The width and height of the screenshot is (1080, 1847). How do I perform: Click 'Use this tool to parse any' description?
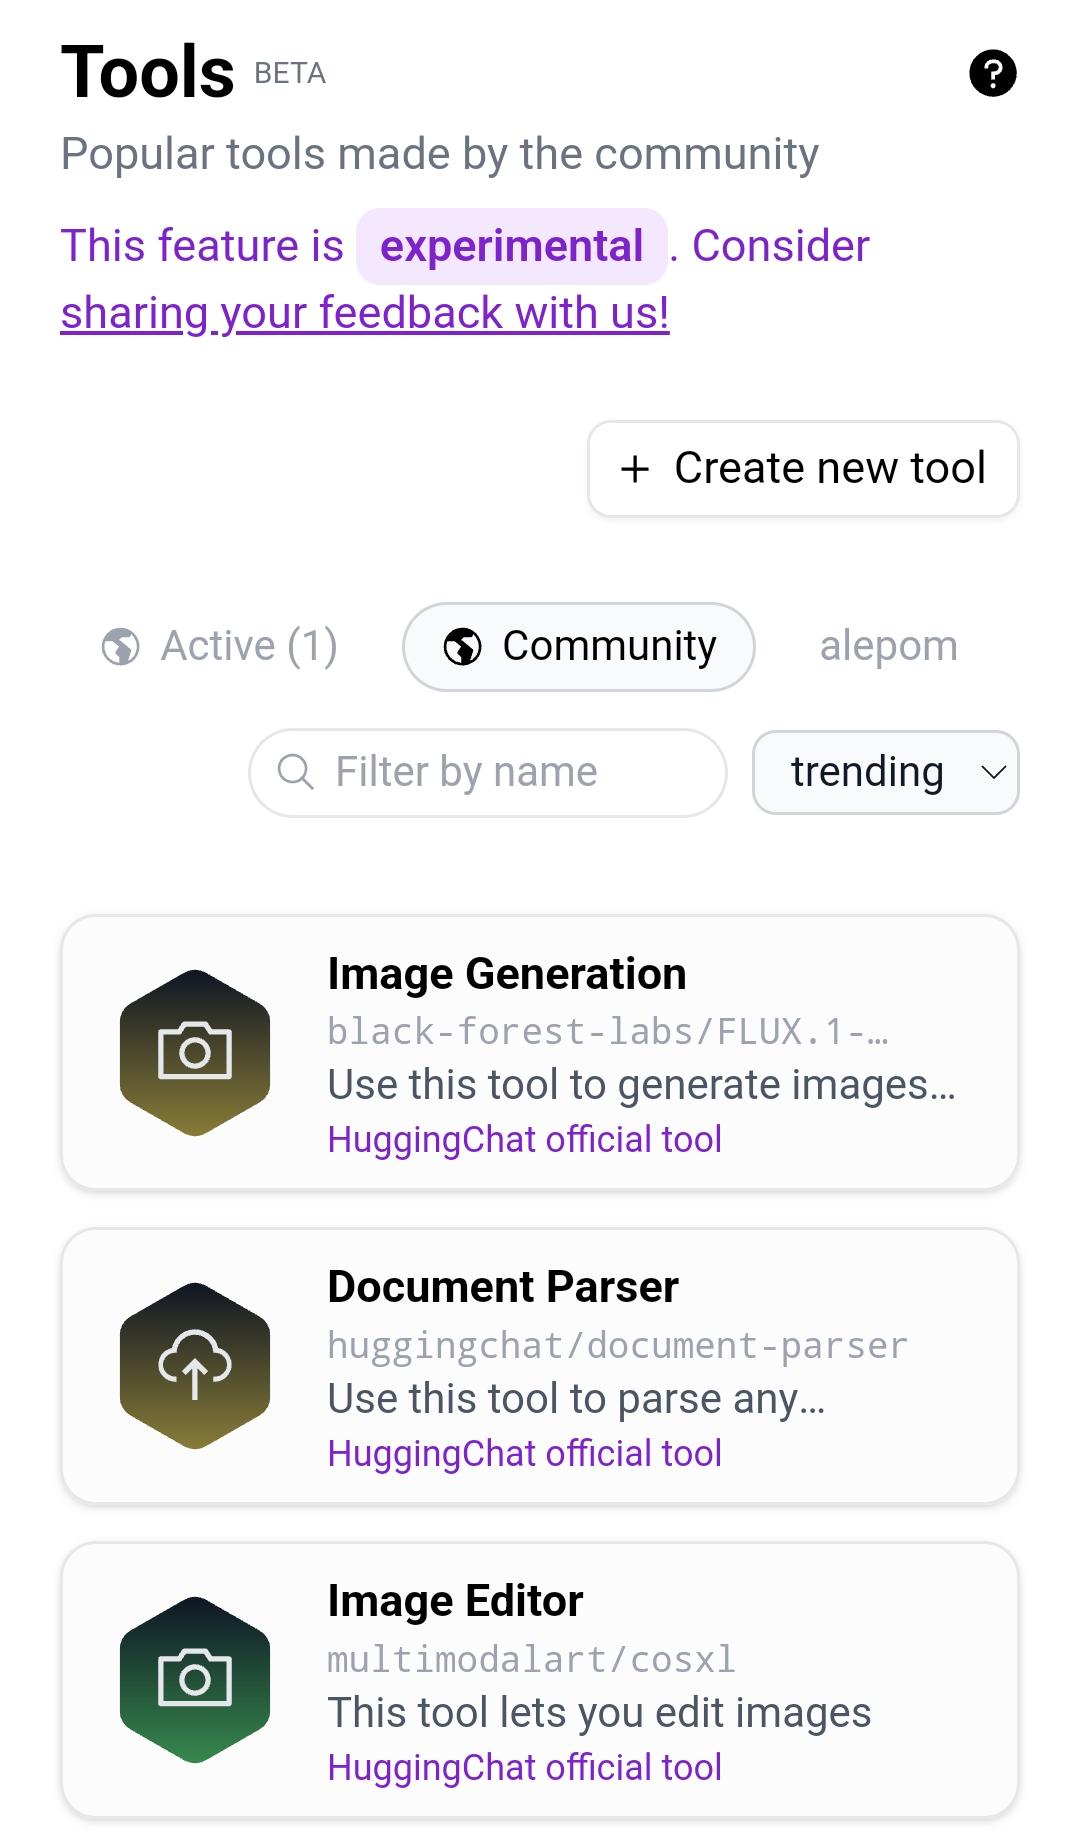(577, 1399)
